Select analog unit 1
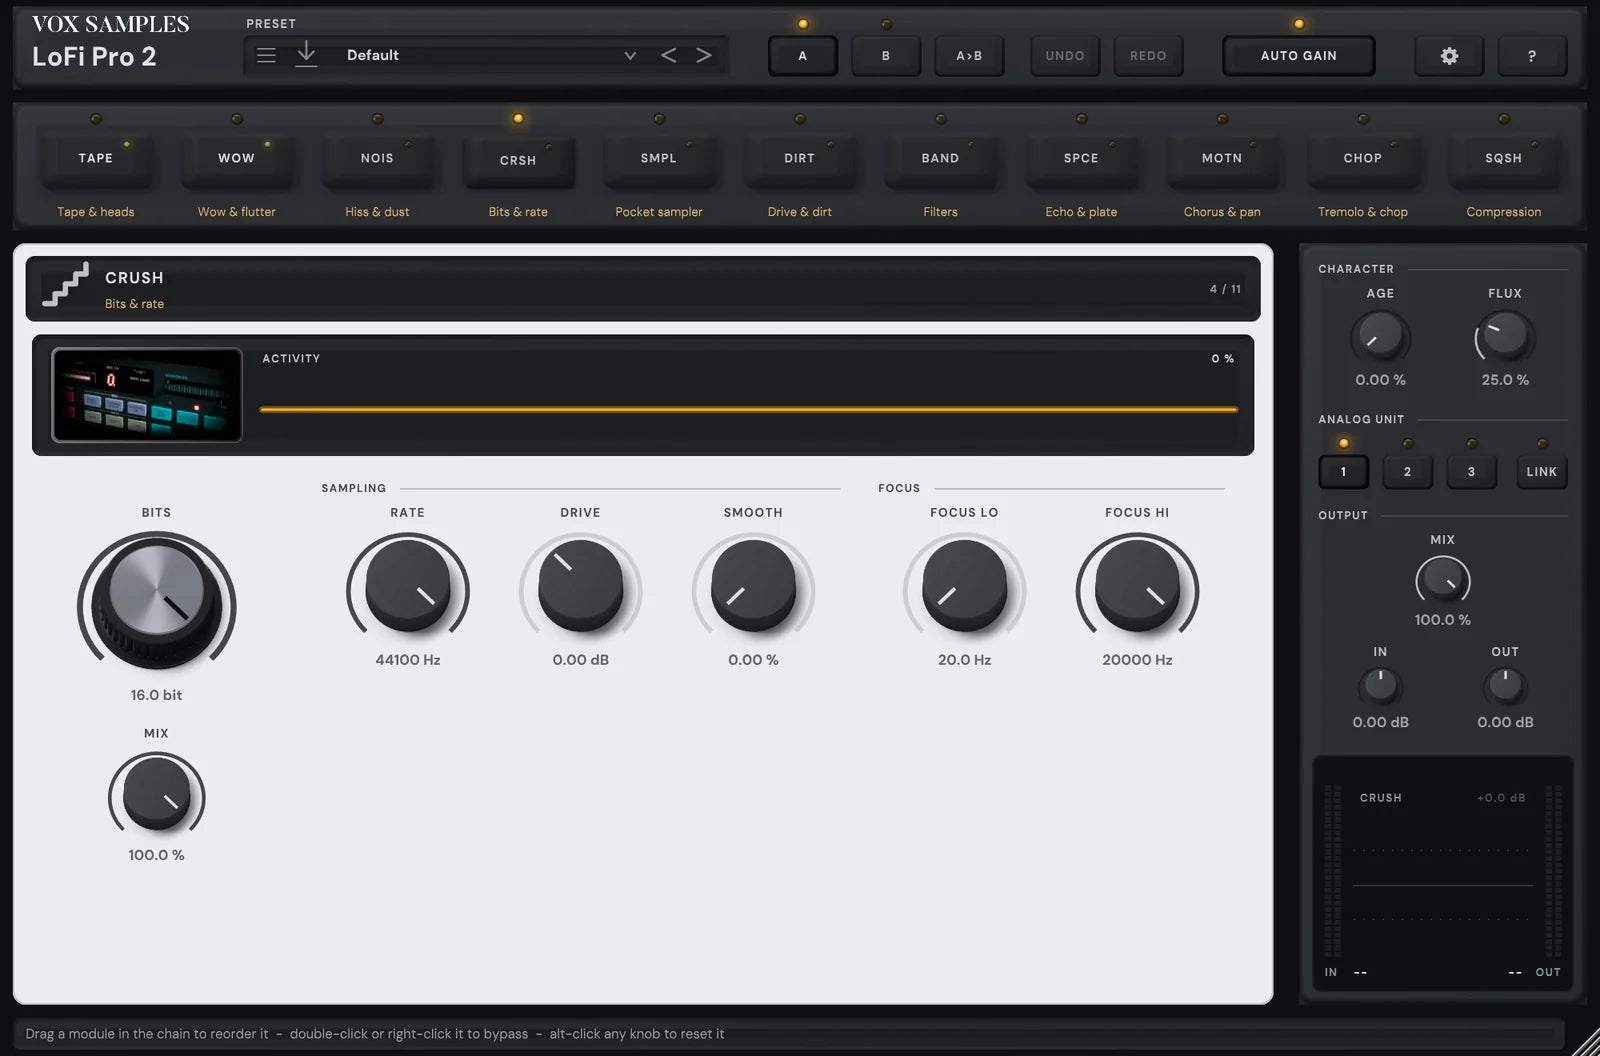Image resolution: width=1600 pixels, height=1056 pixels. (x=1343, y=472)
